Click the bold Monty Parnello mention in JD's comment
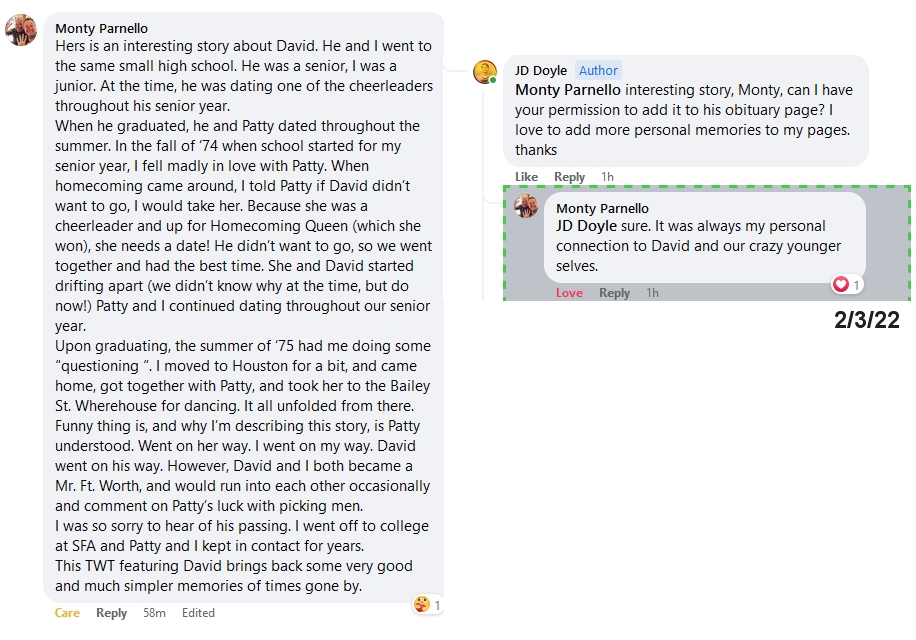This screenshot has height=640, width=916. tap(567, 90)
